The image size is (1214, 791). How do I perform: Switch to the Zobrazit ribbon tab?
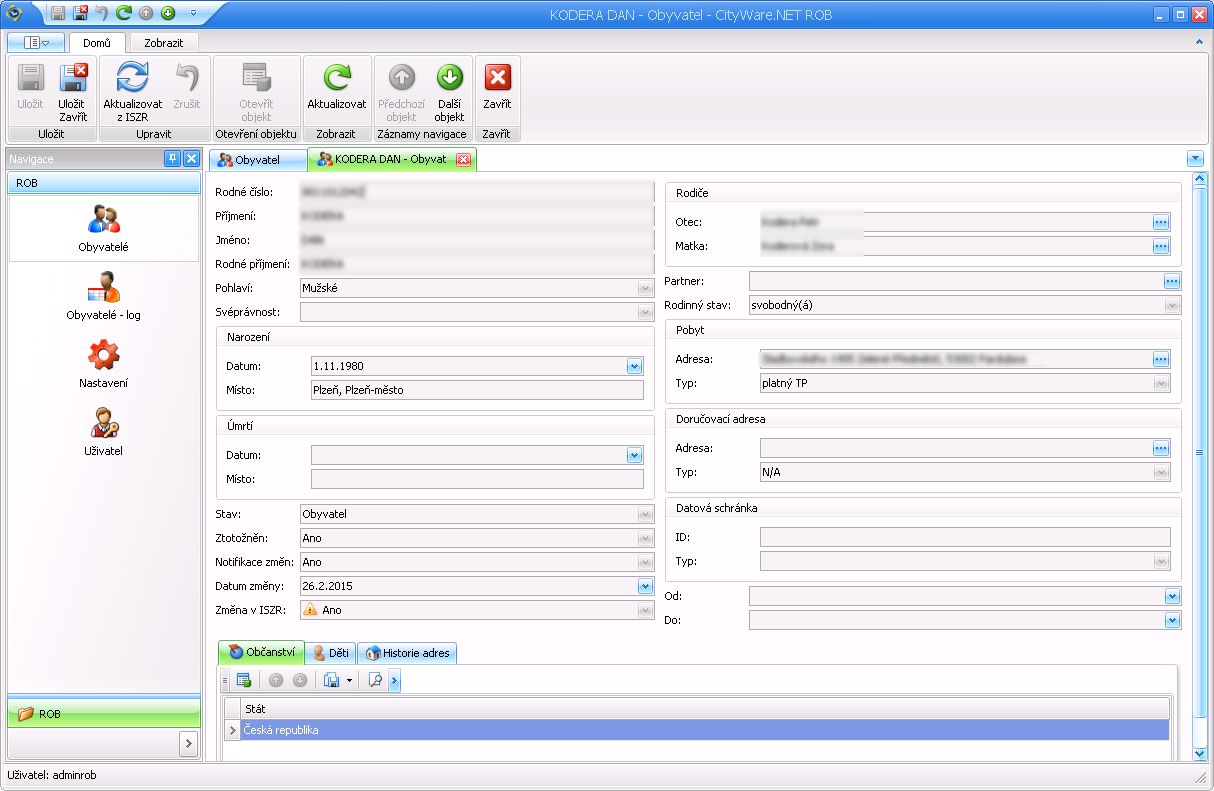click(x=164, y=43)
